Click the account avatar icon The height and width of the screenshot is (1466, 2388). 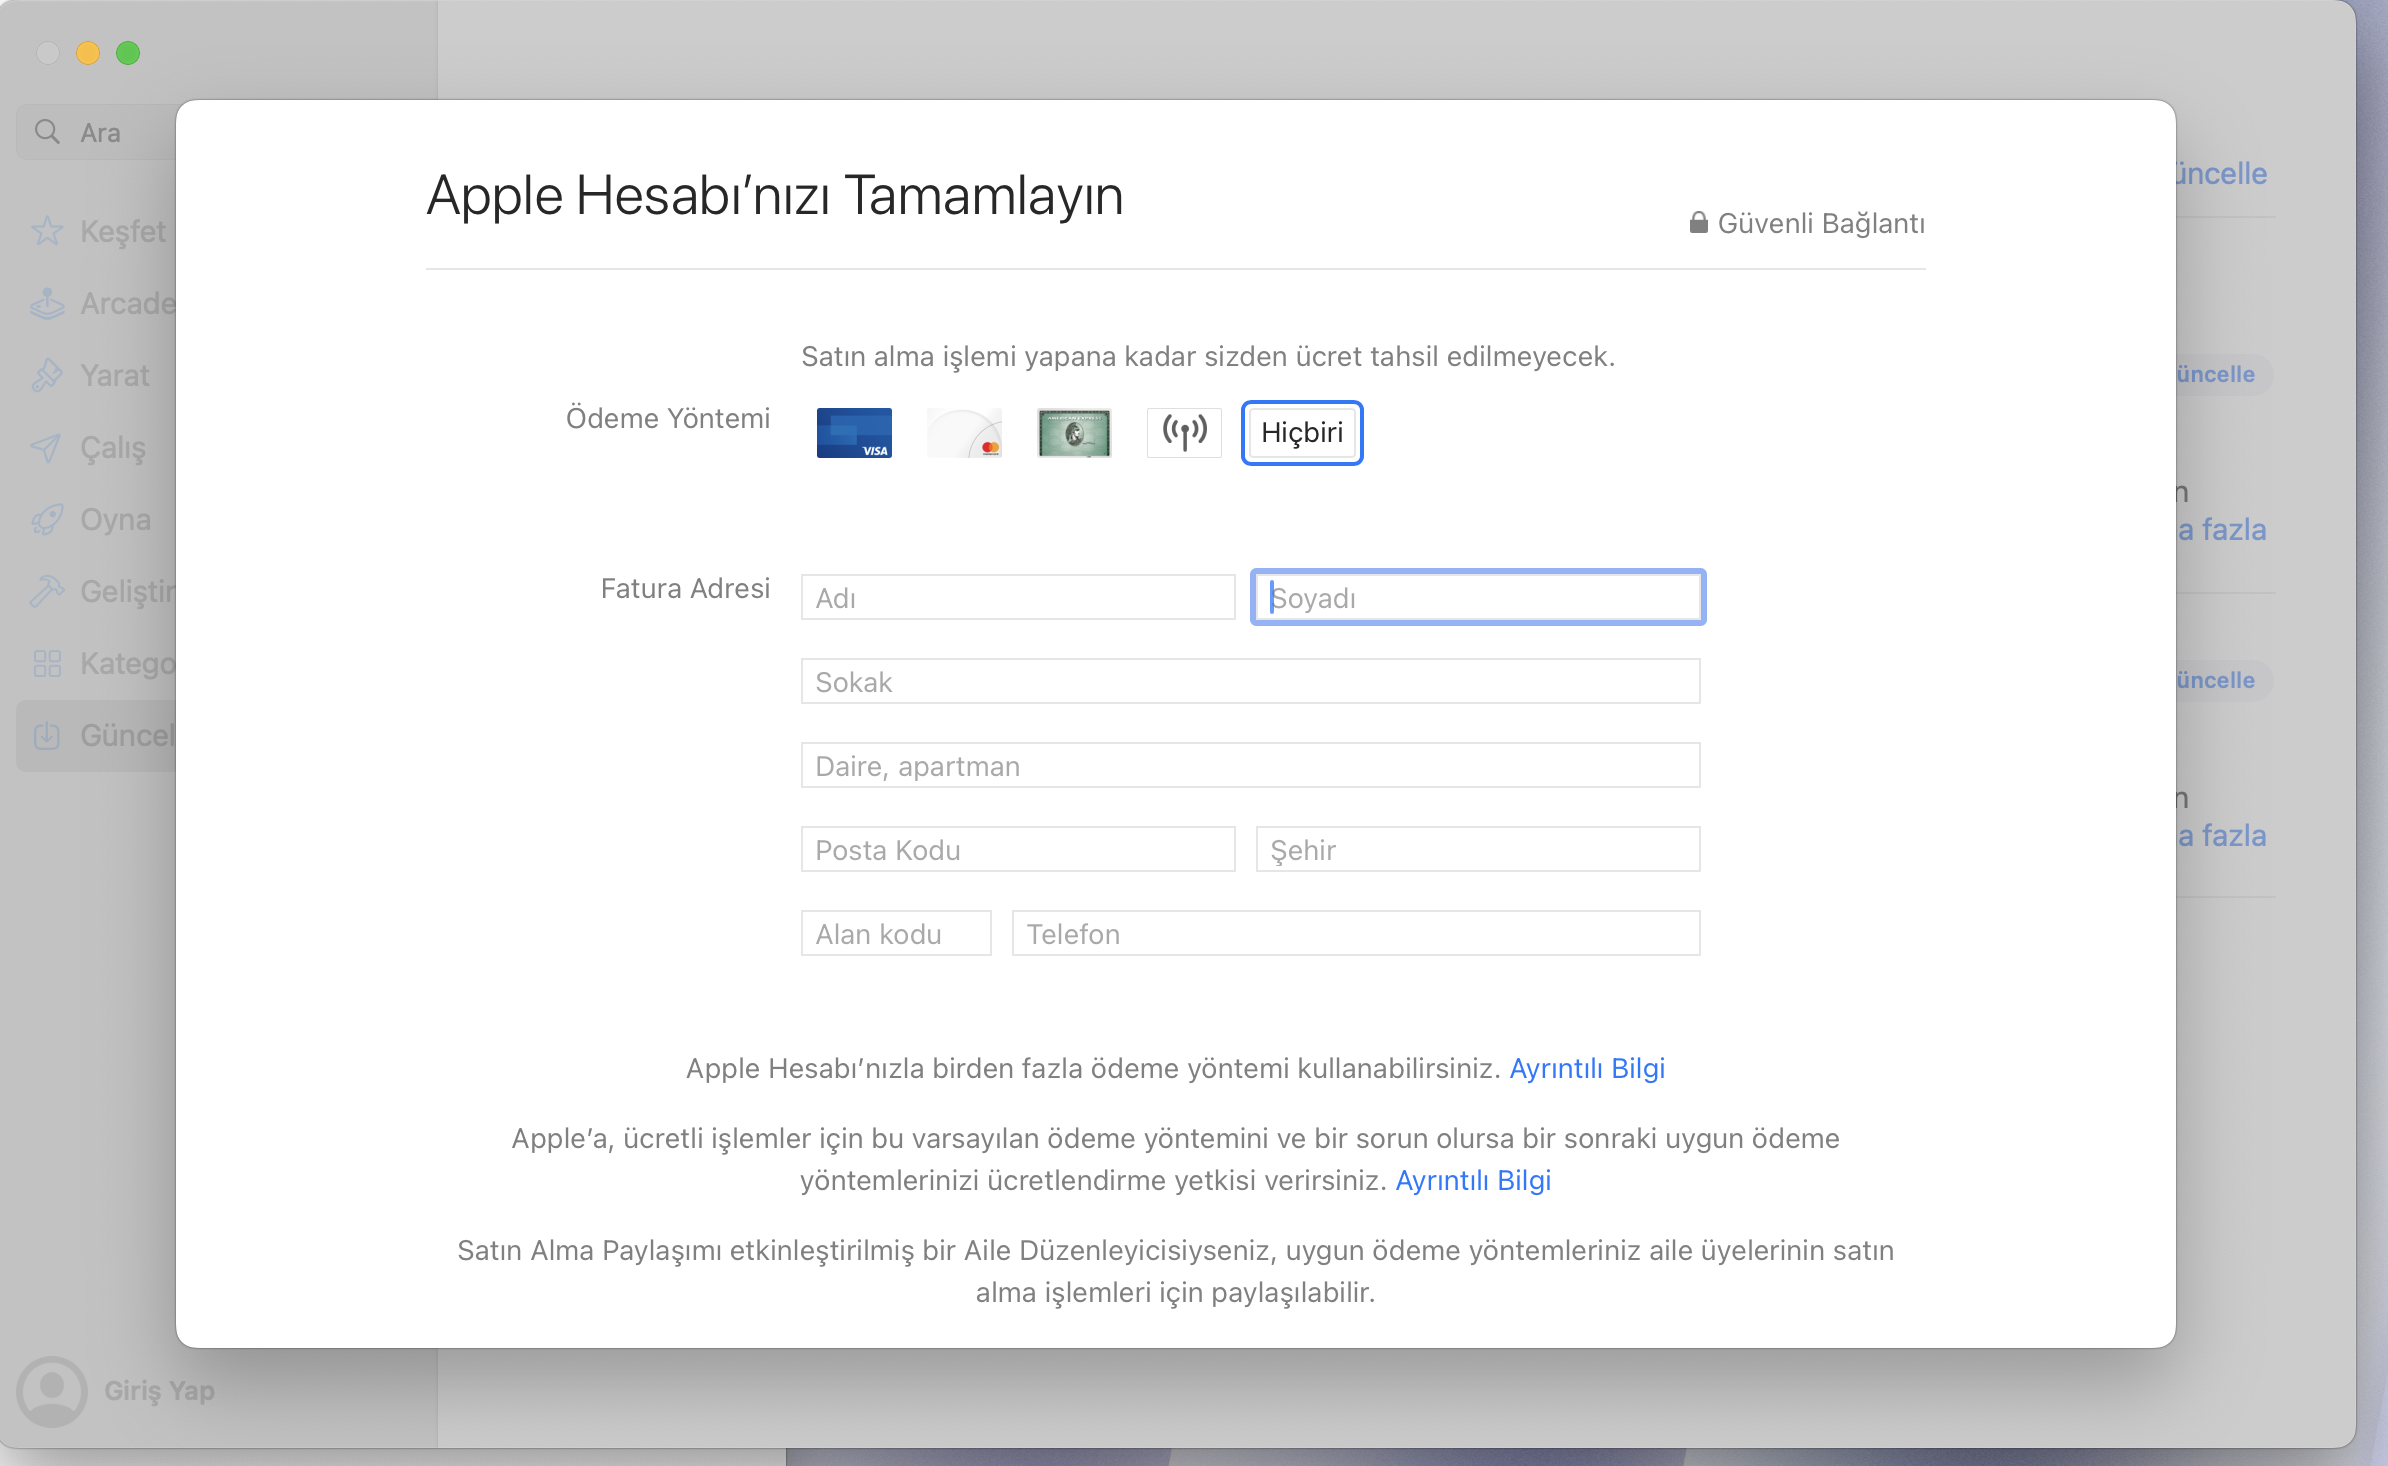(52, 1391)
